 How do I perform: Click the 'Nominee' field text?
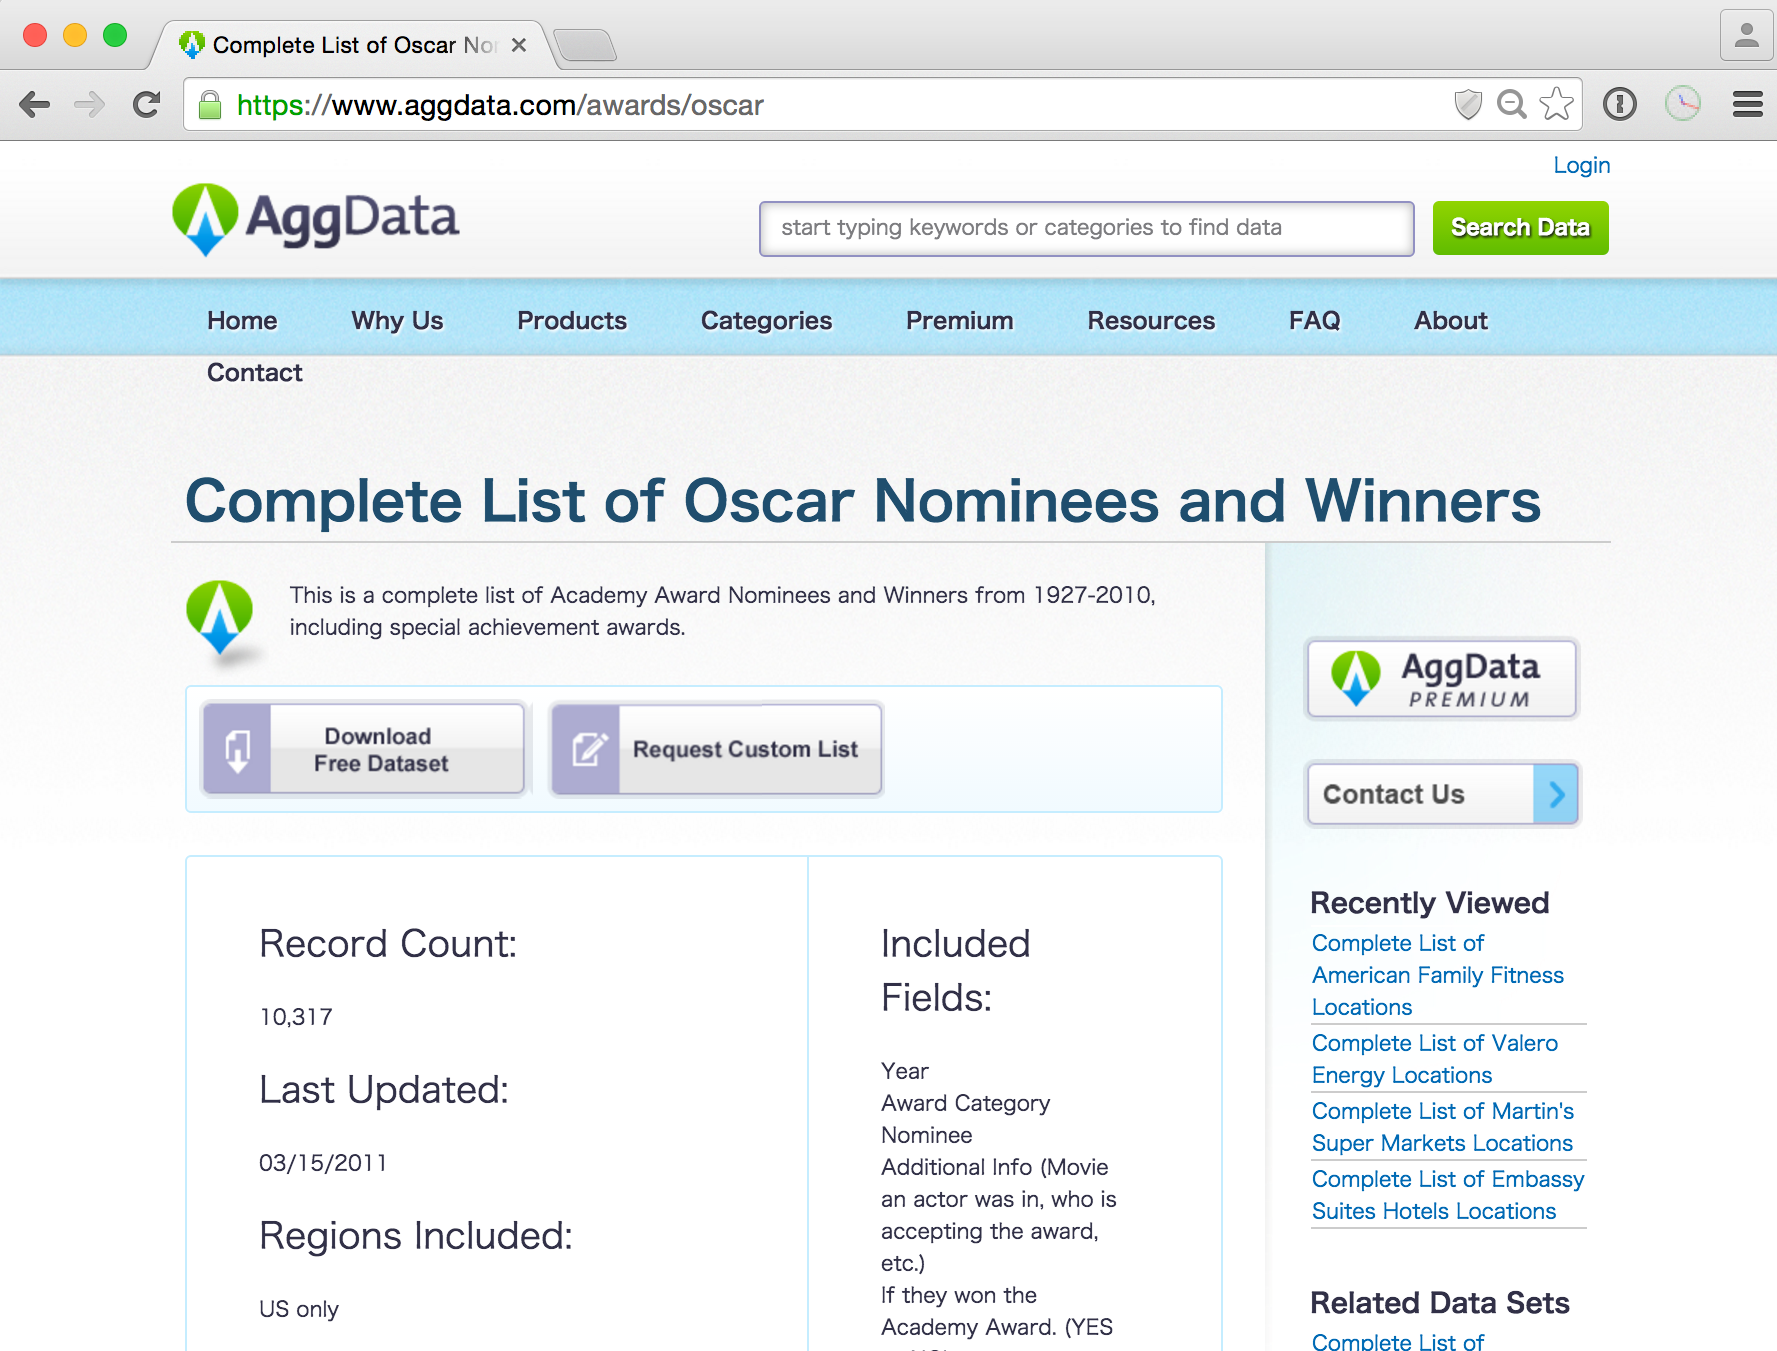(927, 1135)
